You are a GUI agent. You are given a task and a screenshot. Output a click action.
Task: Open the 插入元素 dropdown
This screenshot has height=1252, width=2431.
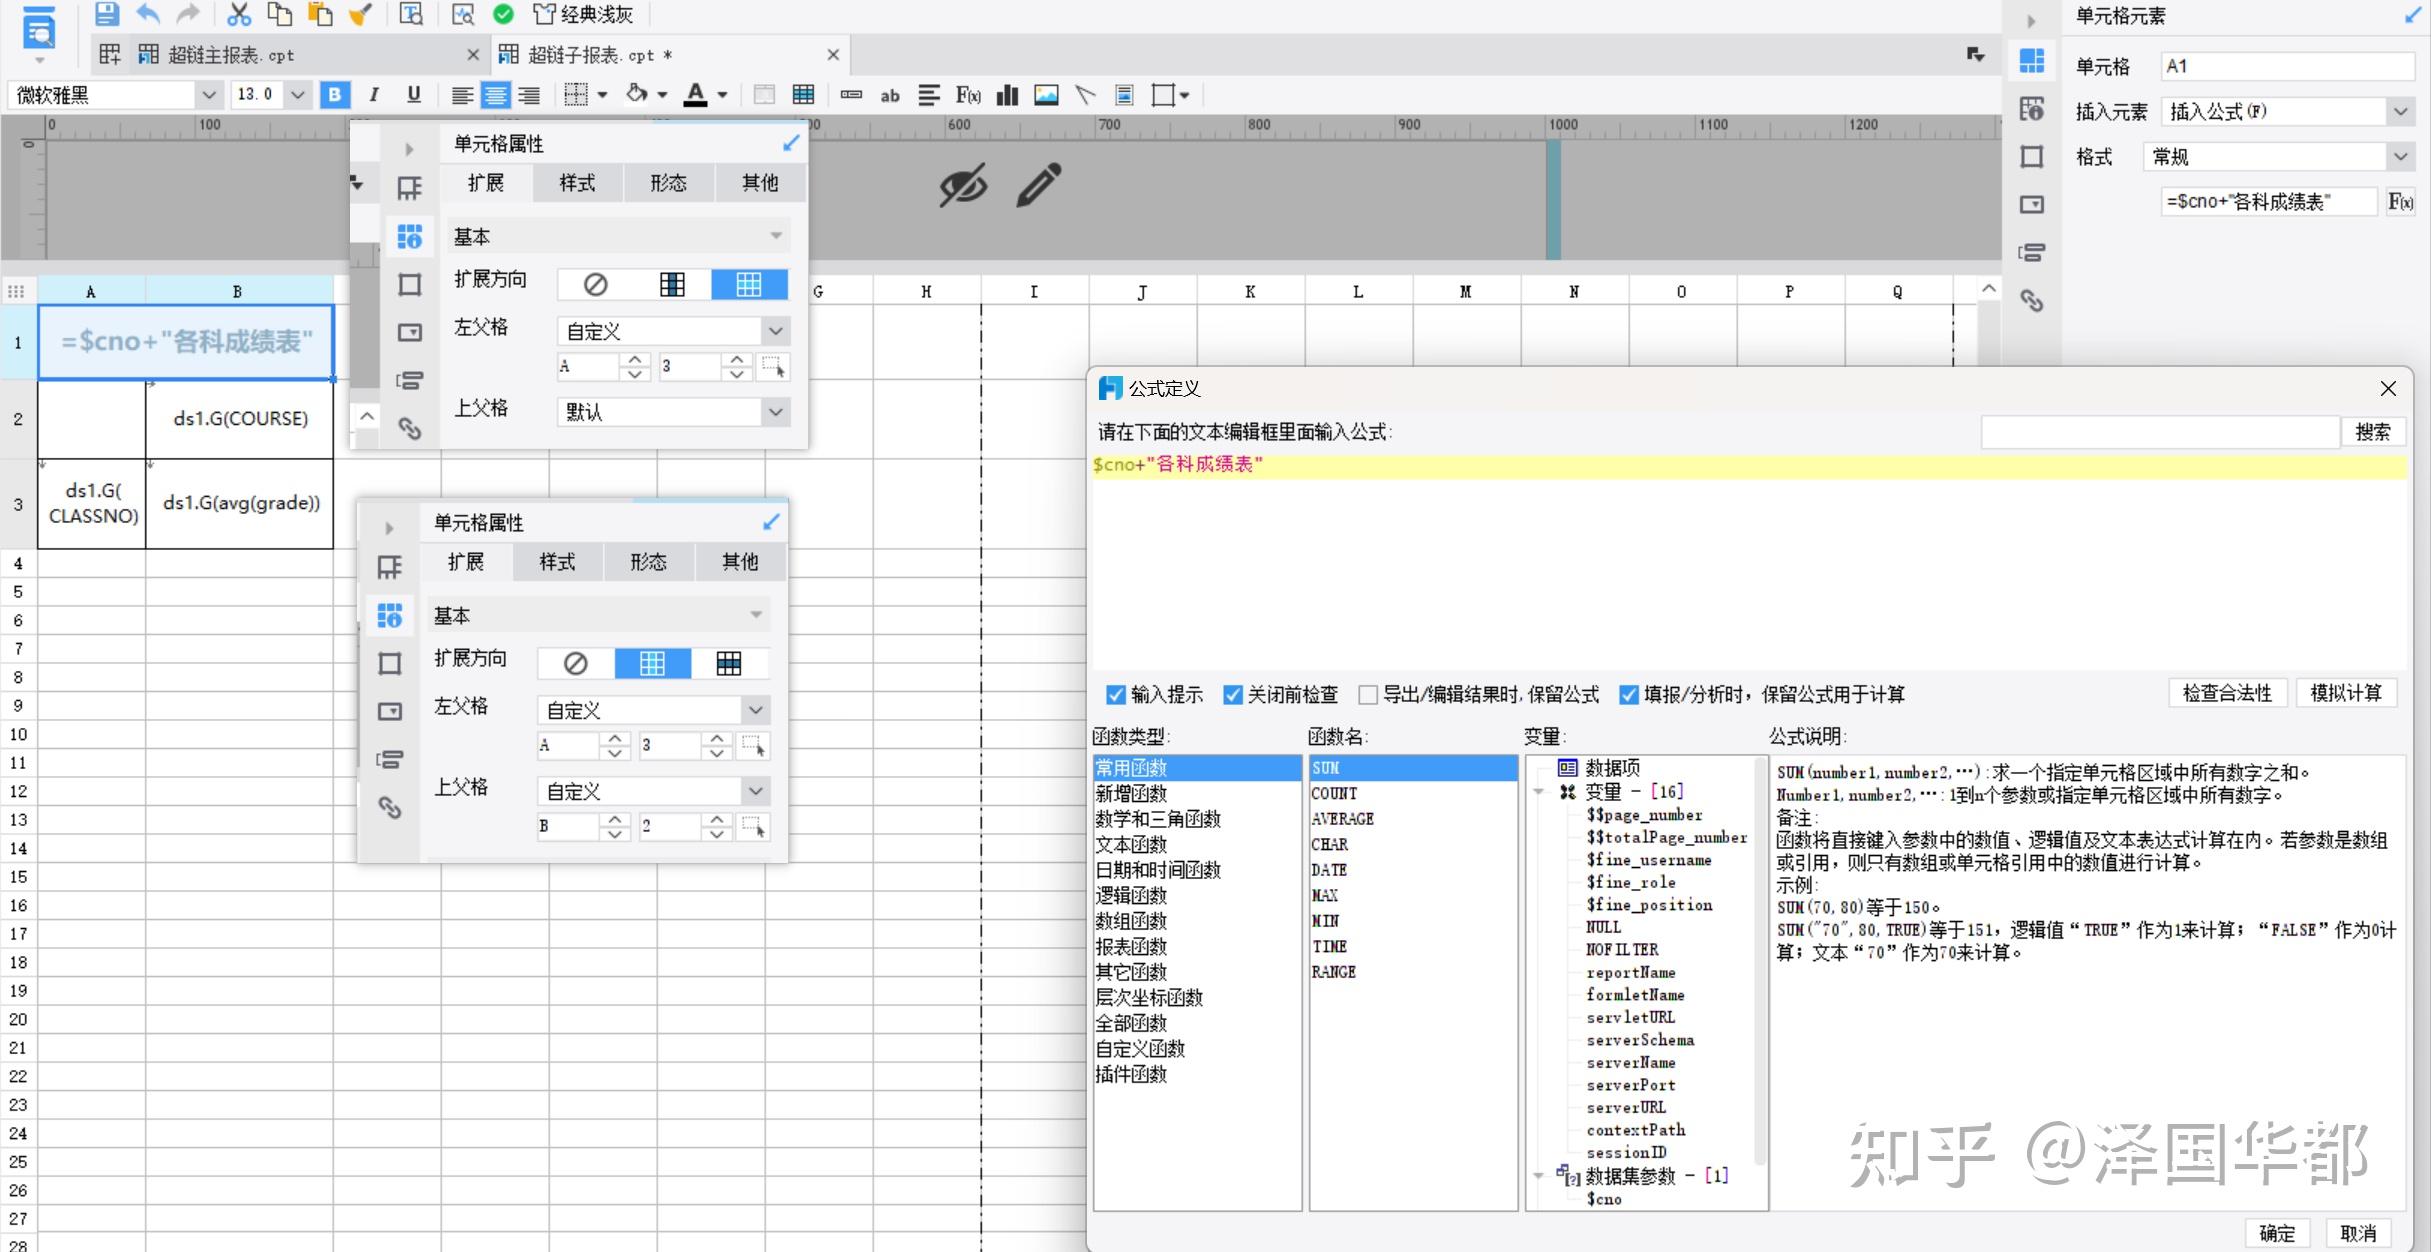(2400, 112)
